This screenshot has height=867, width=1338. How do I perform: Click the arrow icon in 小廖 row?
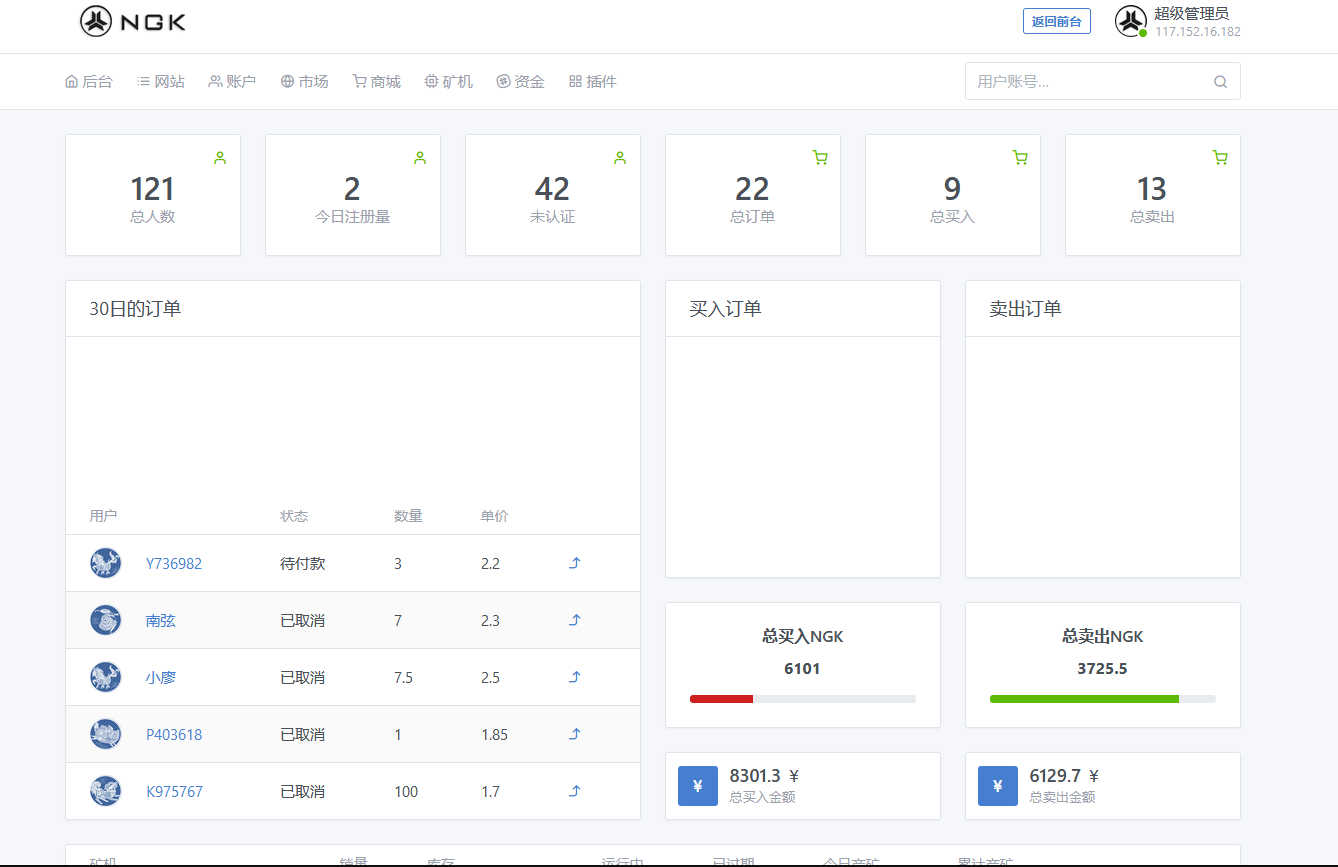[575, 677]
